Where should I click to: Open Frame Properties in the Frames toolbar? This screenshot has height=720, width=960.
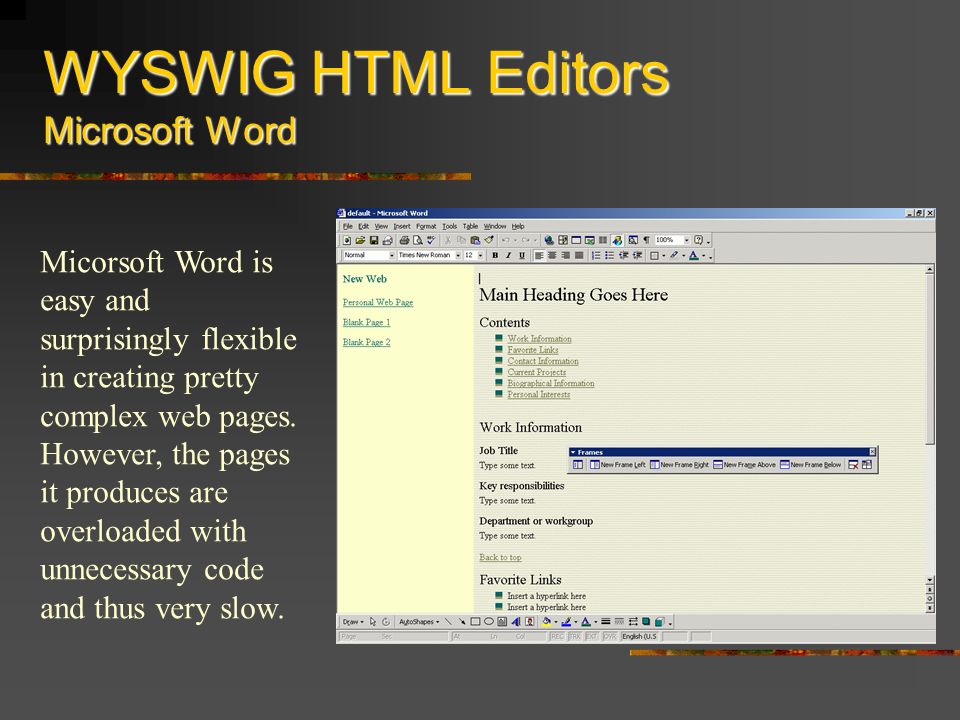(867, 465)
